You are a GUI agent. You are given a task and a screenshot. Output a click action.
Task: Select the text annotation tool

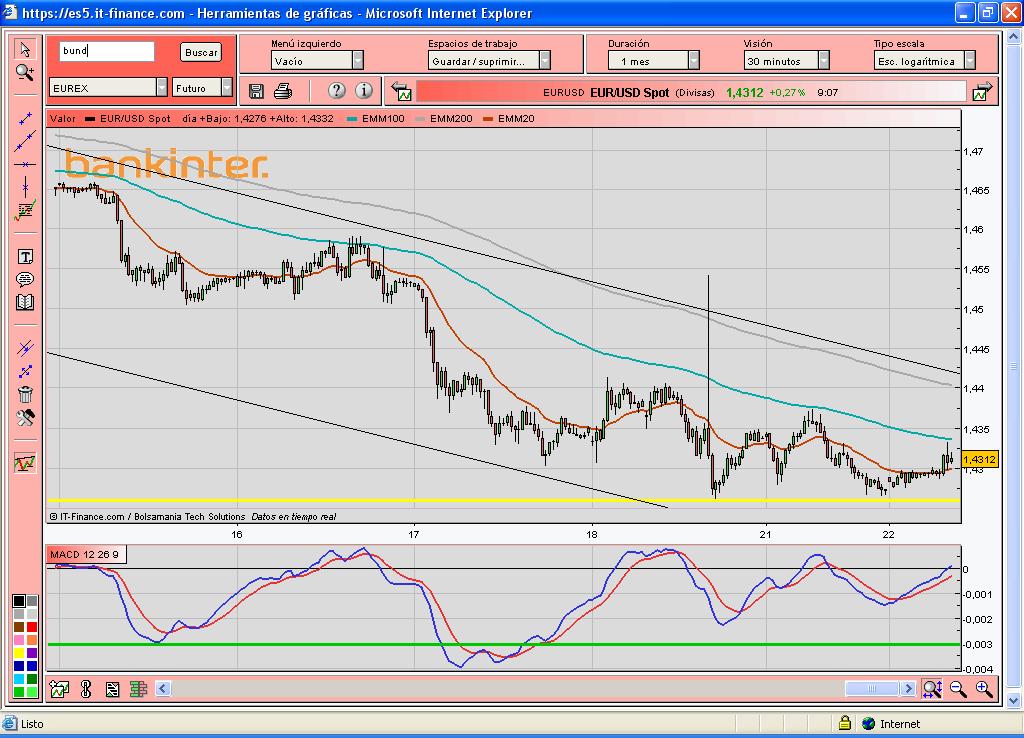click(x=25, y=257)
